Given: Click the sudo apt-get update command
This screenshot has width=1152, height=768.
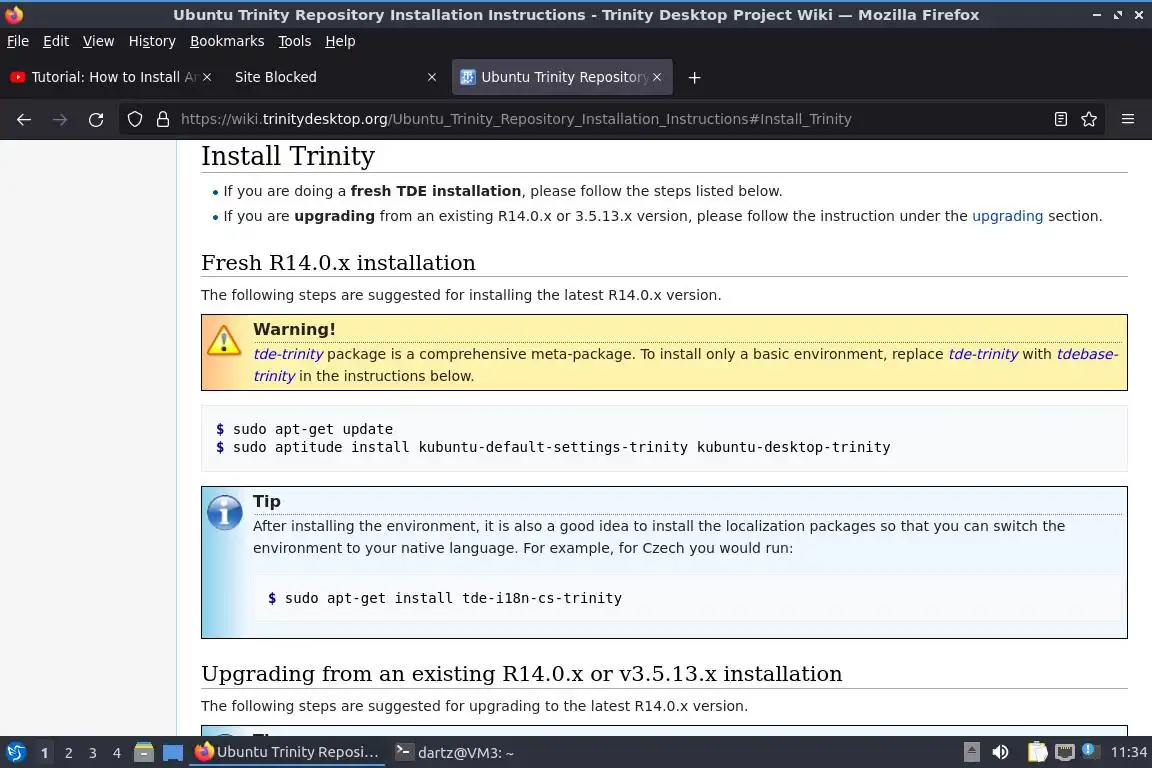Looking at the screenshot, I should coord(313,429).
